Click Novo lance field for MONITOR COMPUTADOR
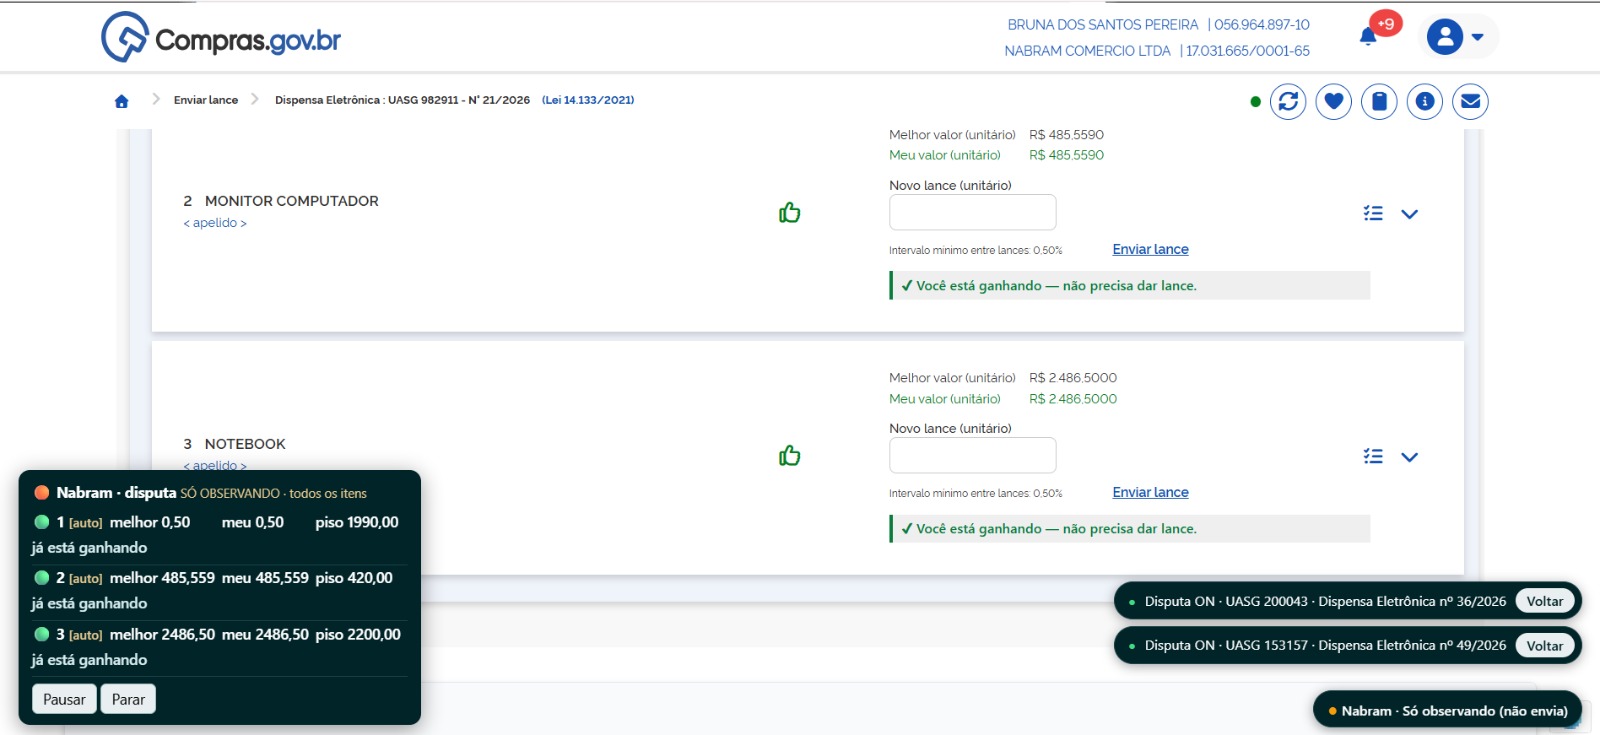This screenshot has width=1600, height=735. [x=973, y=212]
